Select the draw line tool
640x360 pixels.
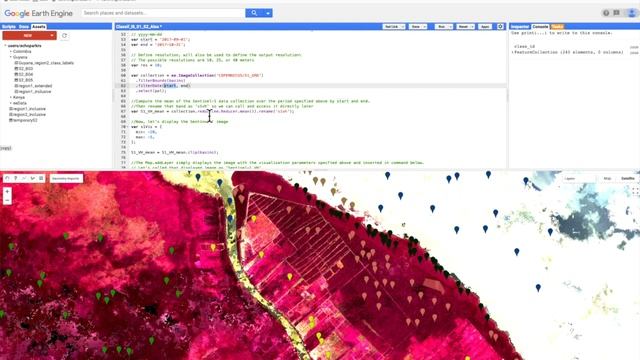(x=24, y=178)
